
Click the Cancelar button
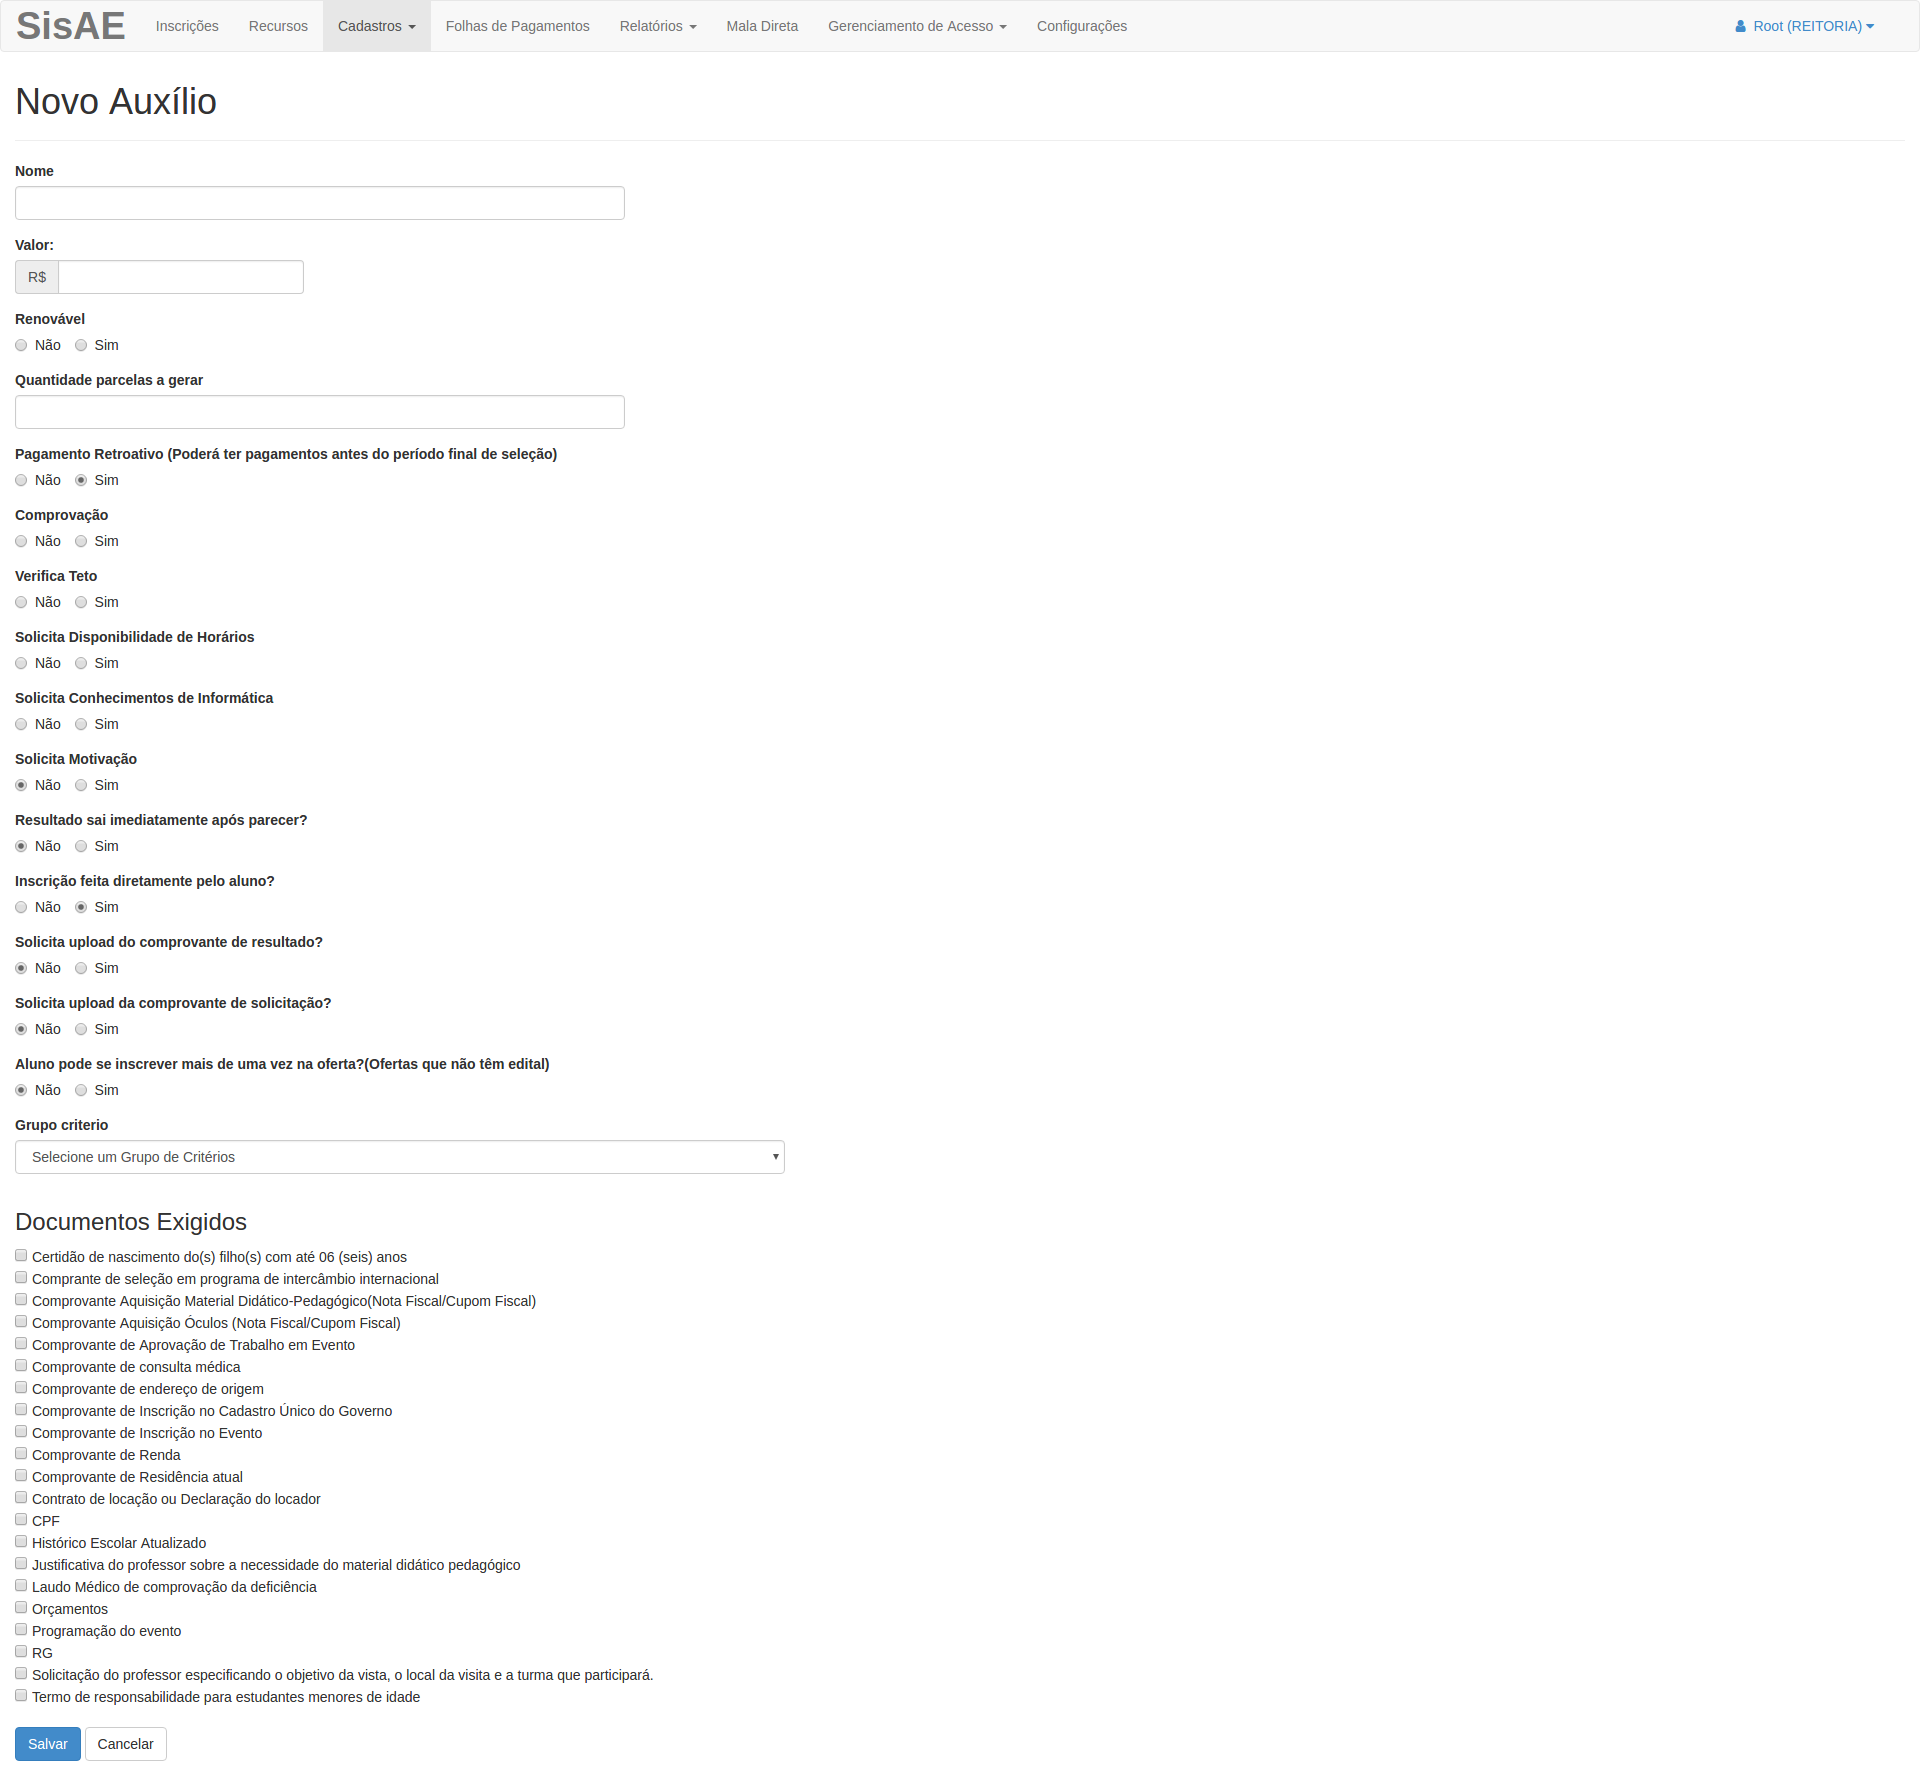(x=126, y=1744)
